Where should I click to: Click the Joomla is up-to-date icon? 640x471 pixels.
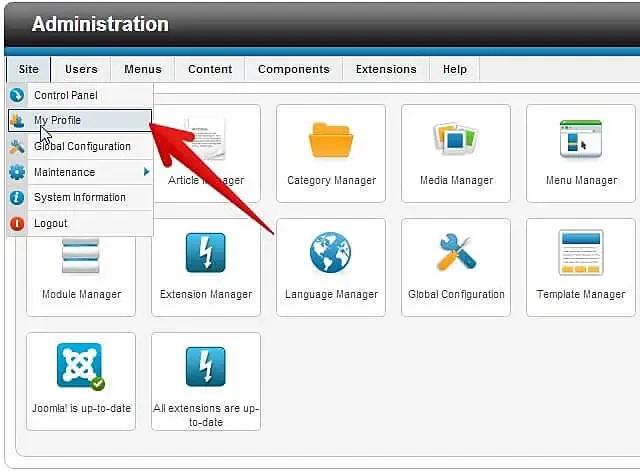81,367
